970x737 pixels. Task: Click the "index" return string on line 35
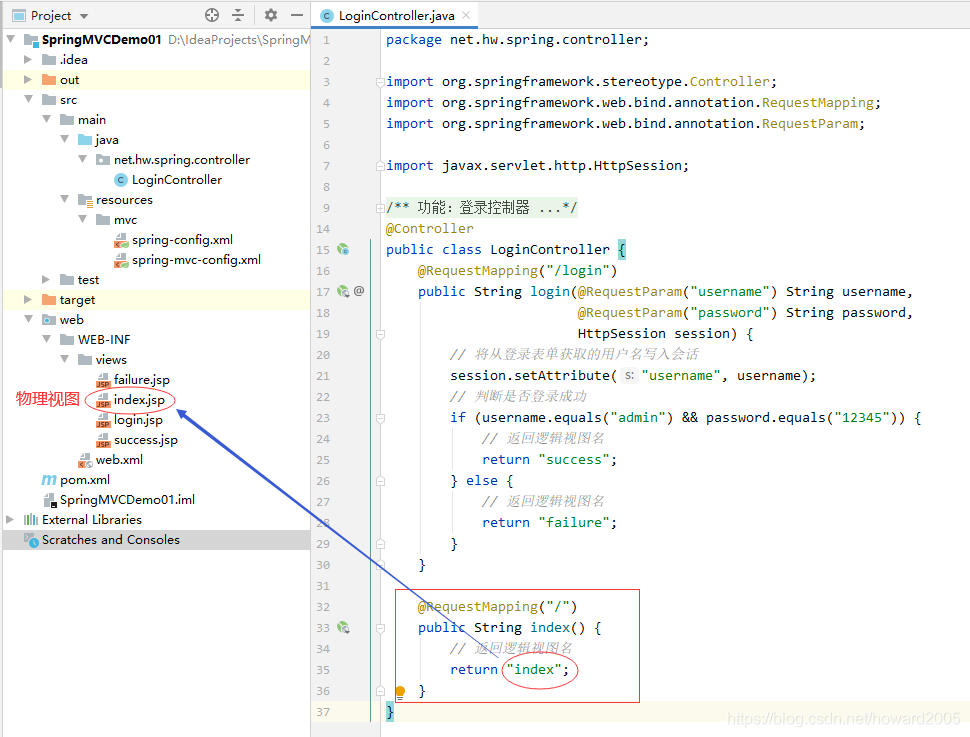tap(534, 670)
